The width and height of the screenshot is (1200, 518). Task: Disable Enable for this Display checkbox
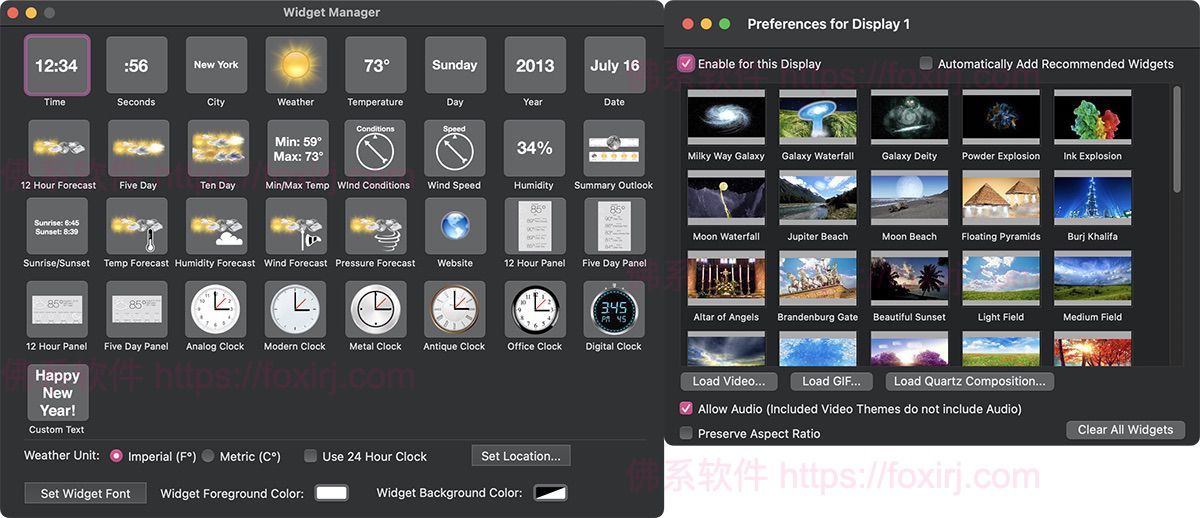pos(686,63)
